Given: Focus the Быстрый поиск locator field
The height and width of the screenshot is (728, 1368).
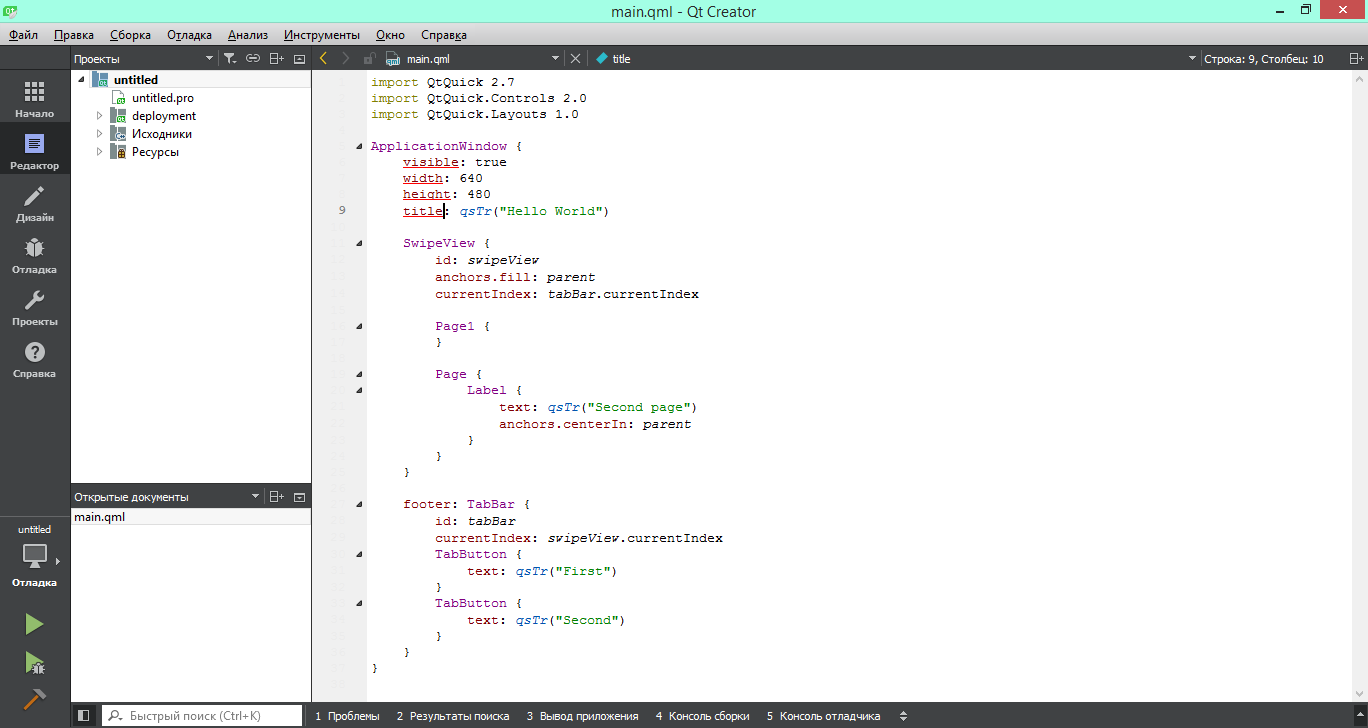Looking at the screenshot, I should coord(203,716).
